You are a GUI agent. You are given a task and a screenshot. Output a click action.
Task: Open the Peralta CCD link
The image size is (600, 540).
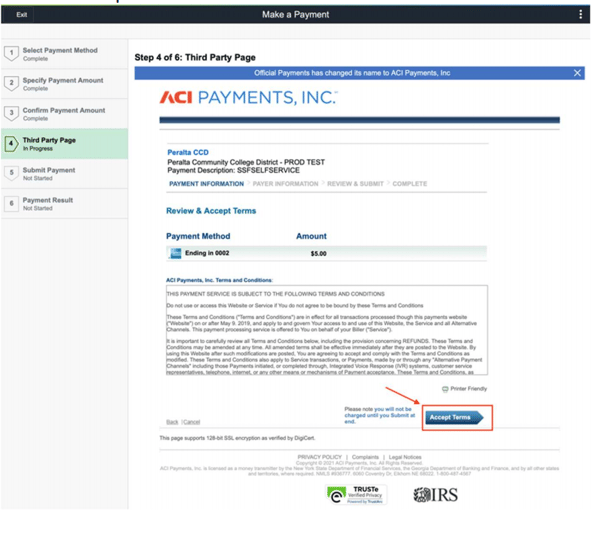click(188, 152)
